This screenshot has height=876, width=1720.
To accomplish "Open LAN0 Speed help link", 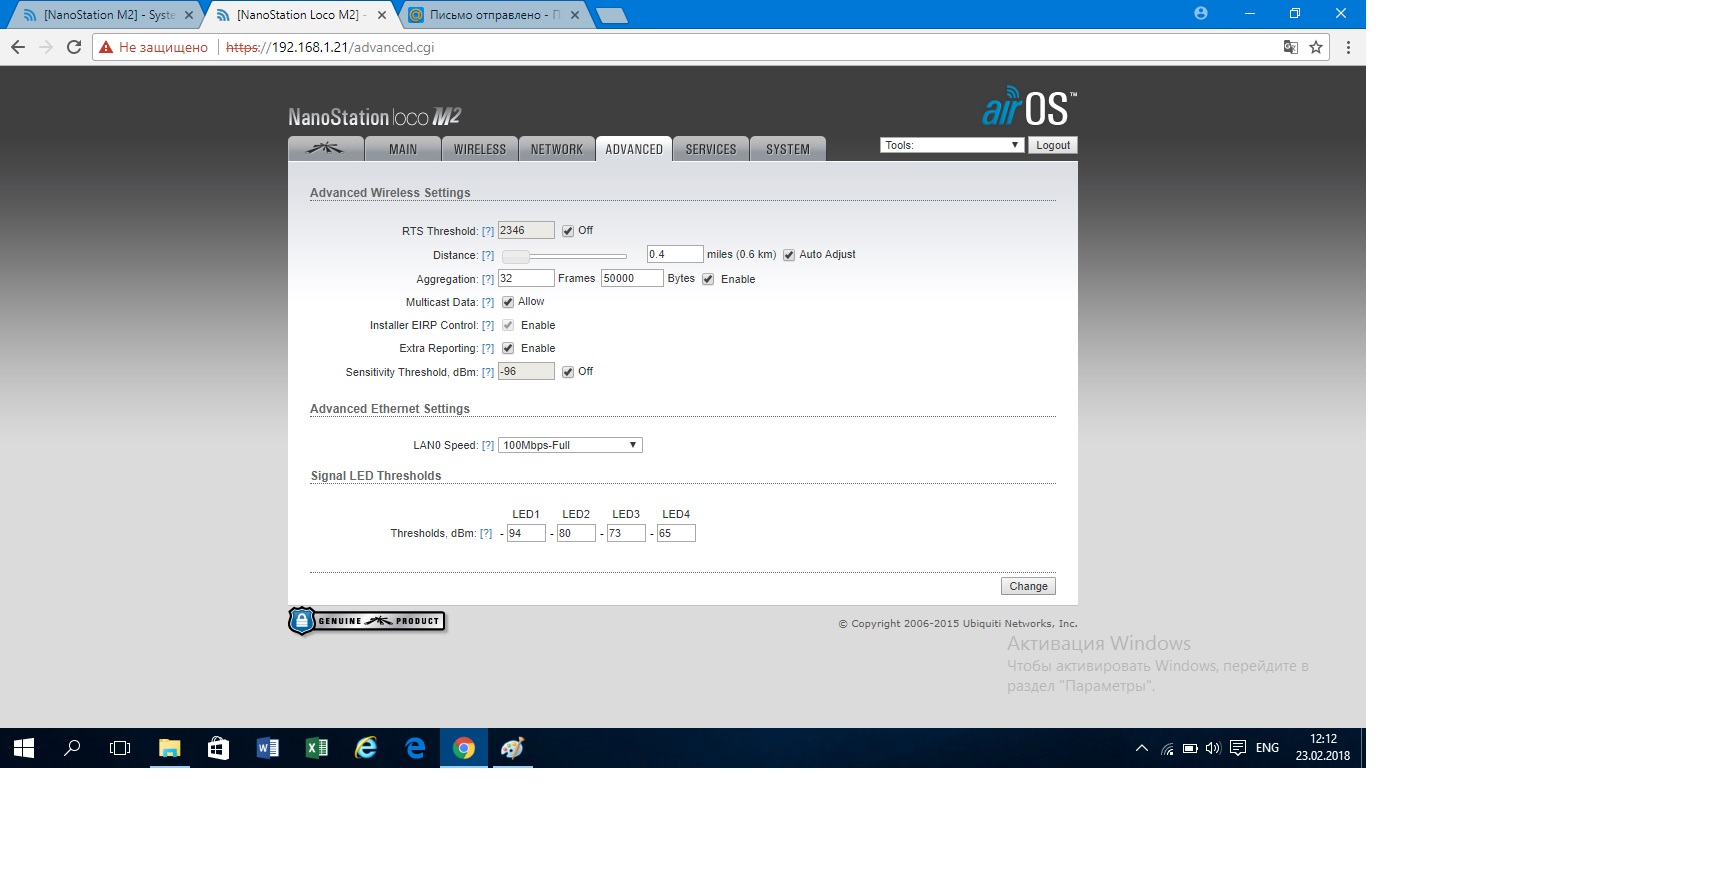I will pos(488,445).
